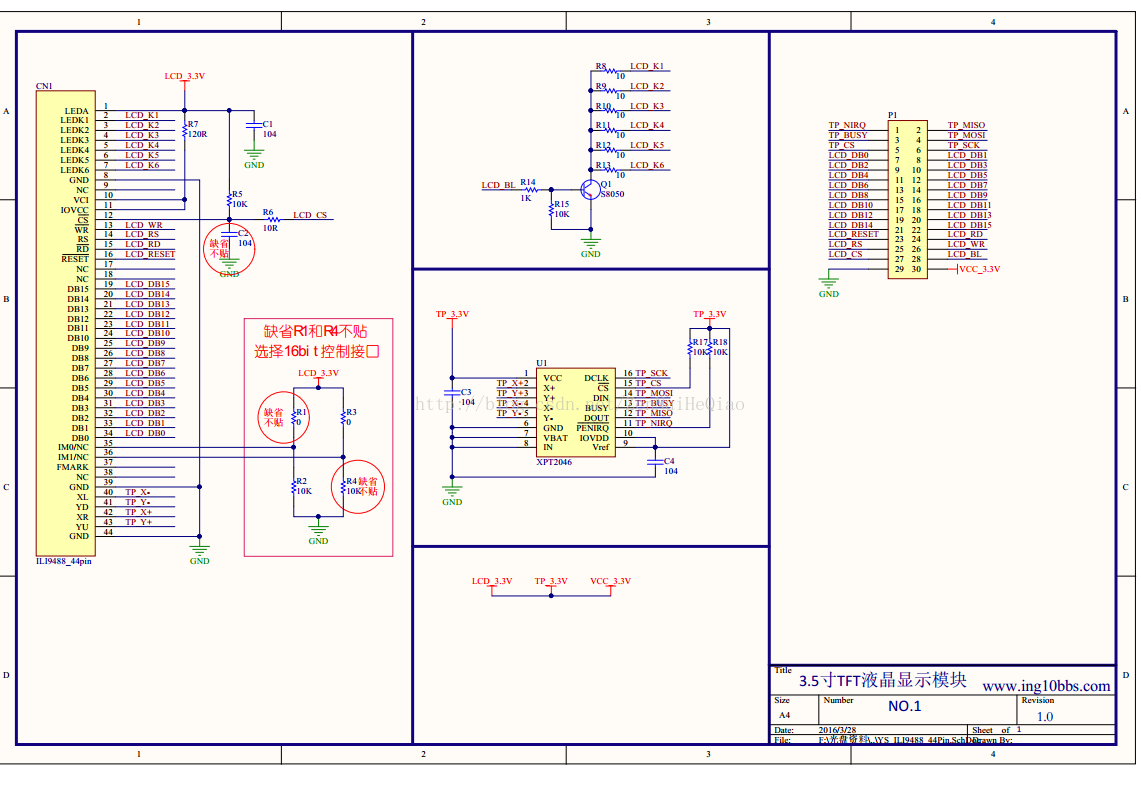Select GND symbol left of P1 header
Image resolution: width=1141 pixels, height=786 pixels.
[828, 284]
